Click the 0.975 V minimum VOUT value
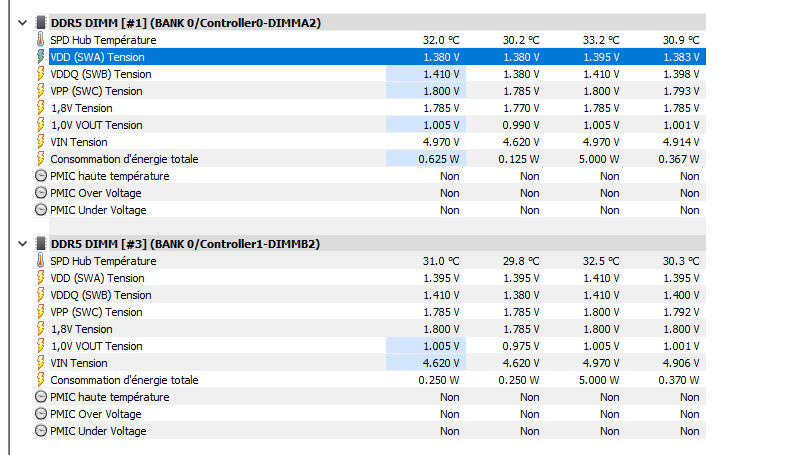This screenshot has height=455, width=805. click(x=521, y=346)
